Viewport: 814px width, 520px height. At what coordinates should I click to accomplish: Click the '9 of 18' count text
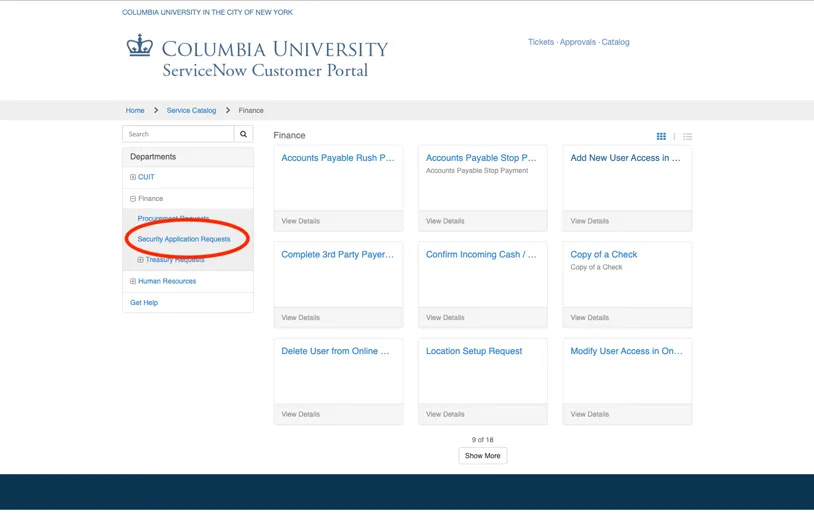[482, 440]
